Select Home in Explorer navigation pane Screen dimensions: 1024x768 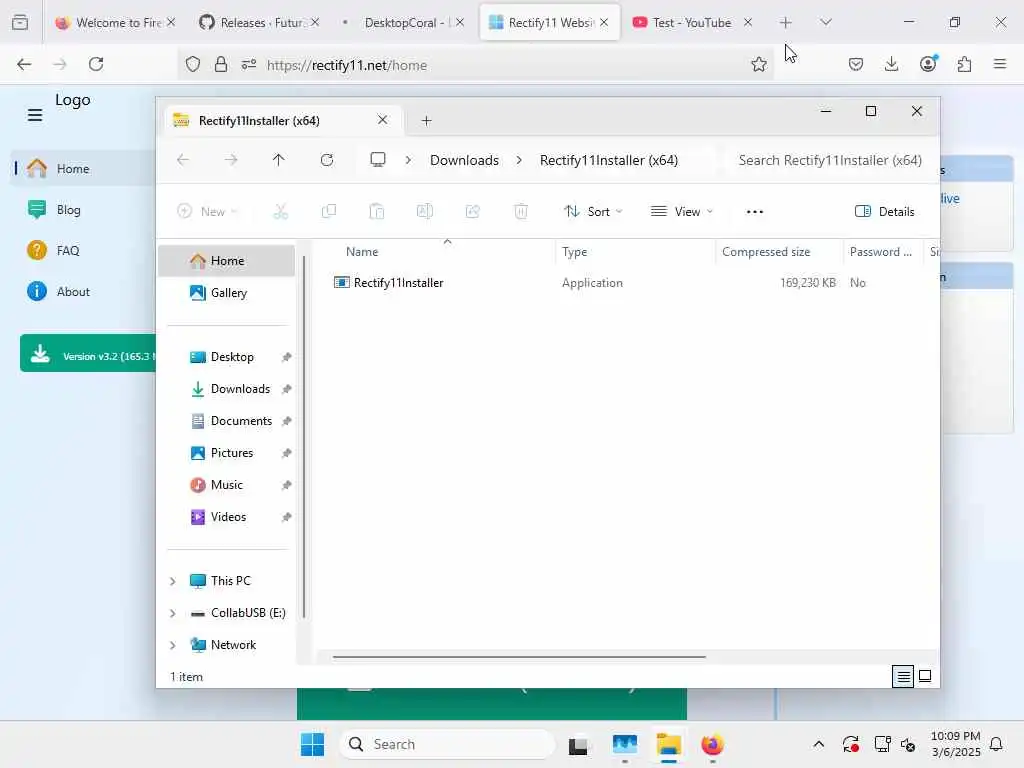point(227,261)
